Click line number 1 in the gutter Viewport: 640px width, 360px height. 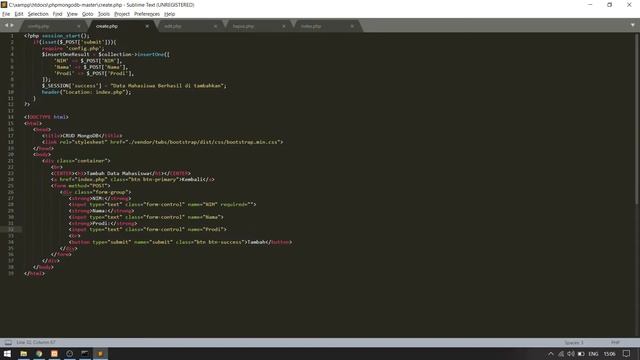click(12, 36)
